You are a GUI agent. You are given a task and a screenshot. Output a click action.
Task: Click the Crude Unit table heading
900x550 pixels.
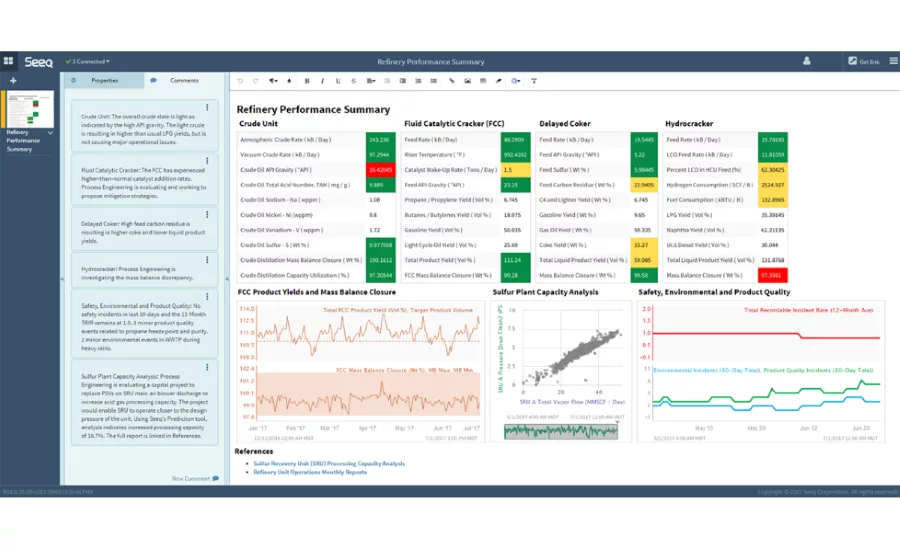258,123
